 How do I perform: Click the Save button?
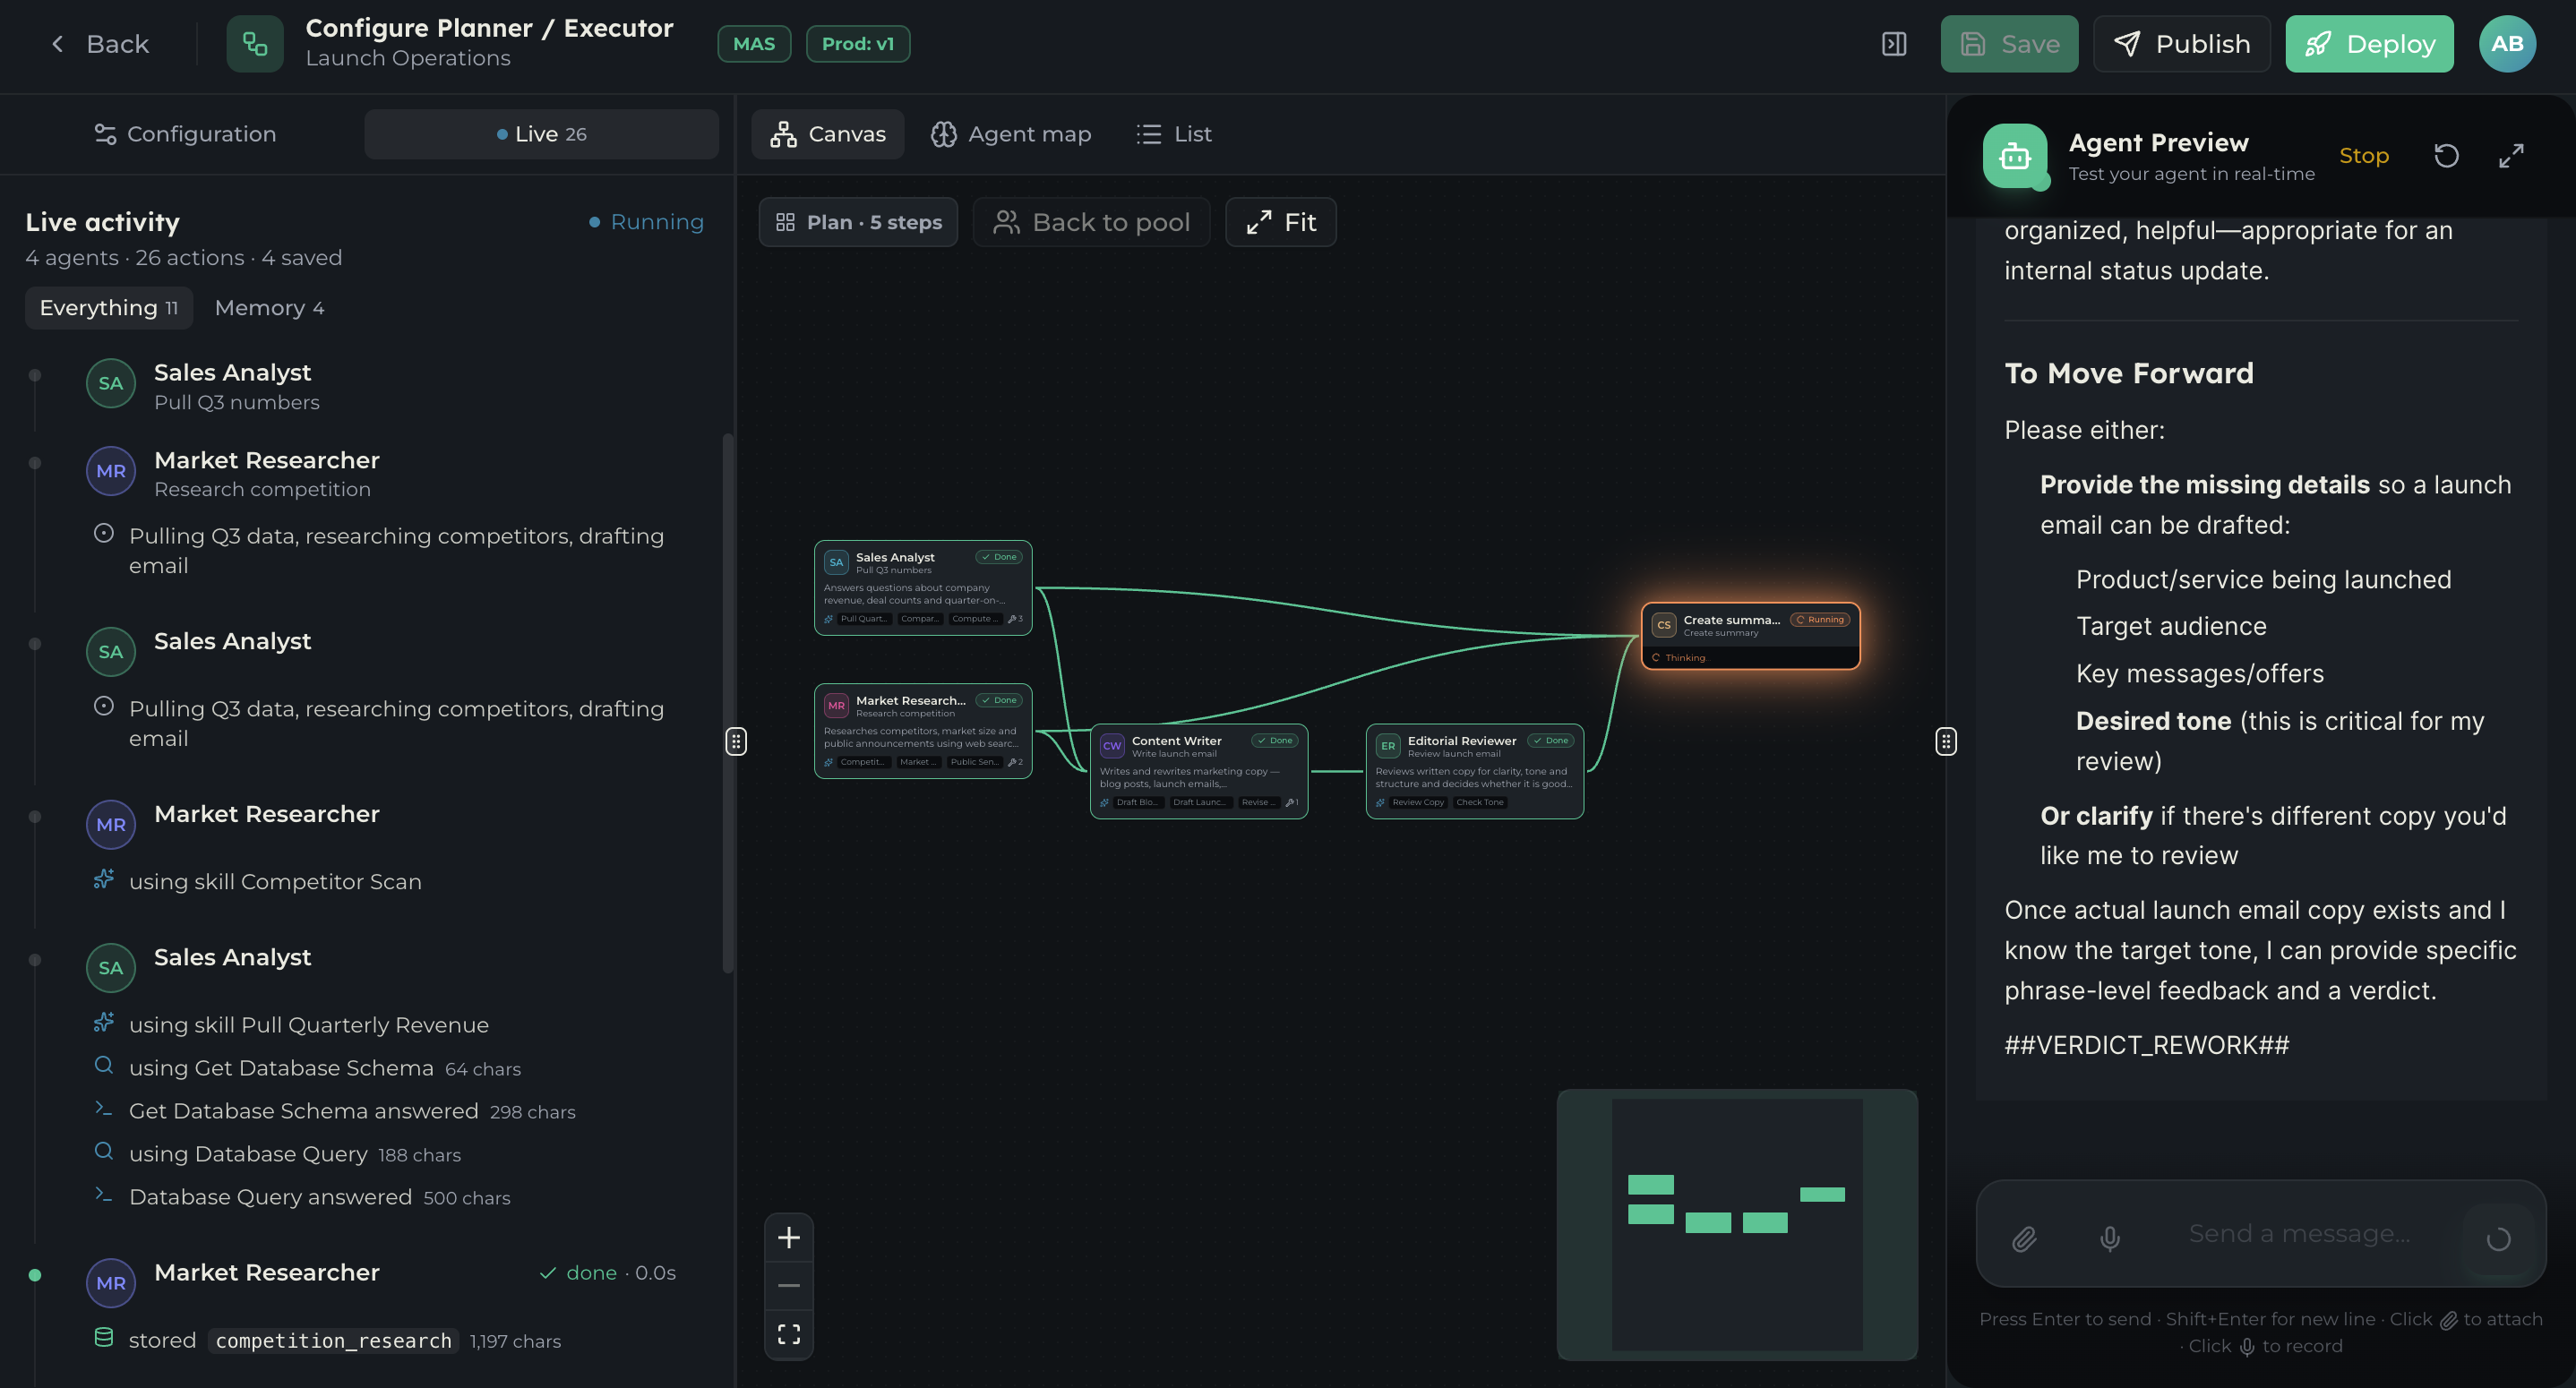point(2009,44)
